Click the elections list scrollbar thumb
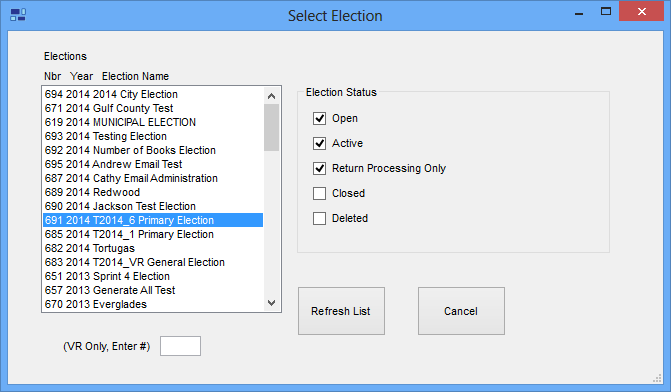Screen dimensions: 671x392 click(x=271, y=128)
